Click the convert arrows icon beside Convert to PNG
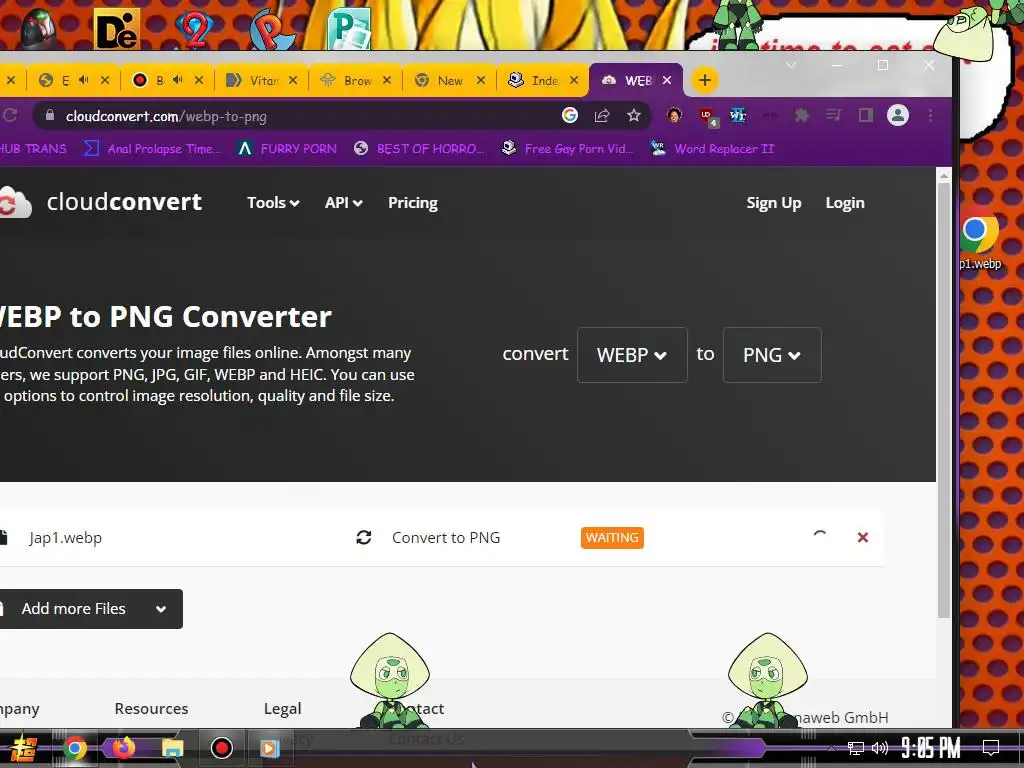 click(x=364, y=537)
